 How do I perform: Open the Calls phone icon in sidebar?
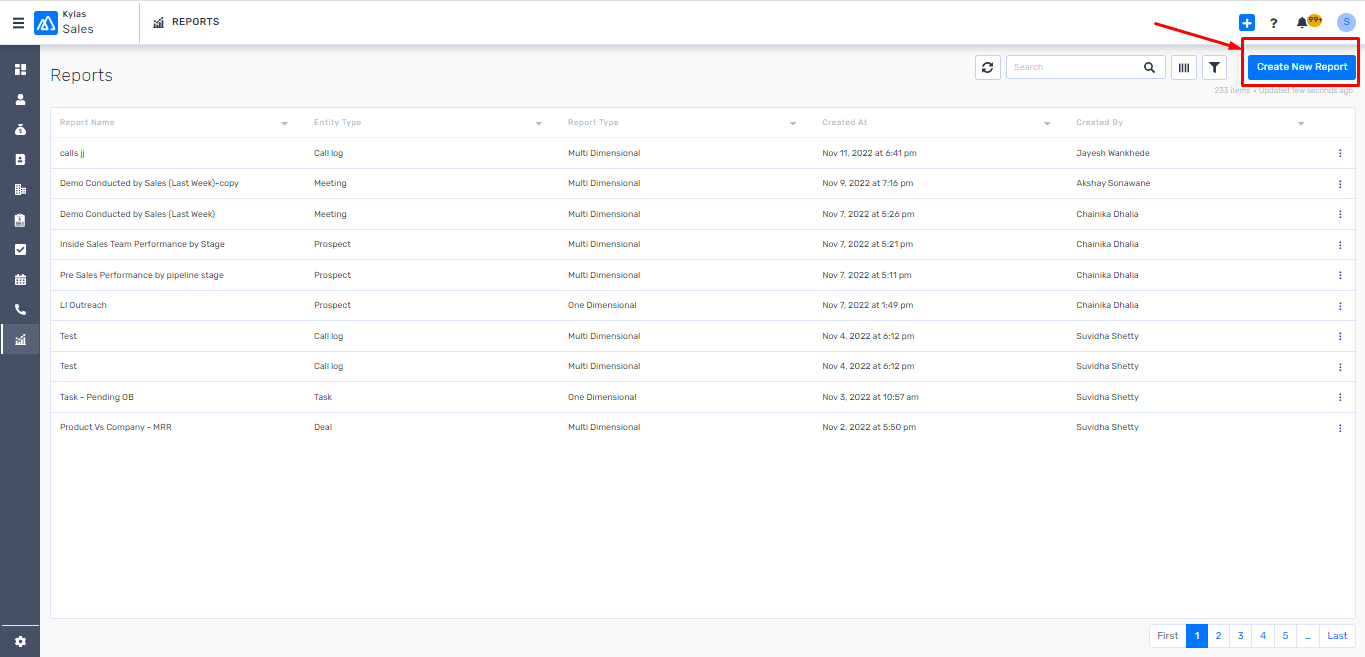(20, 310)
